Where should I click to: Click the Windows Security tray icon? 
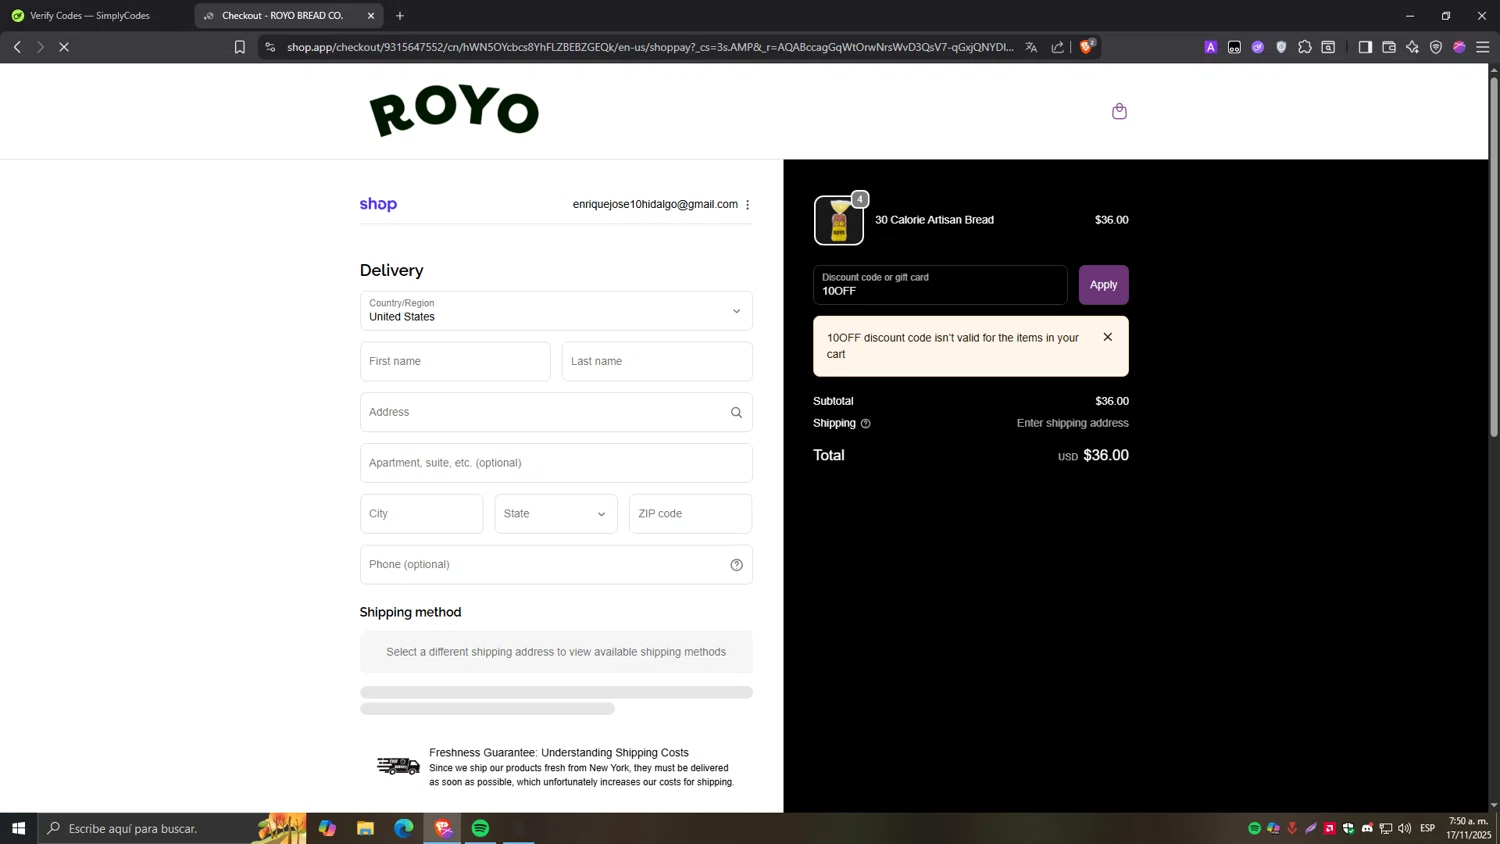1348,828
